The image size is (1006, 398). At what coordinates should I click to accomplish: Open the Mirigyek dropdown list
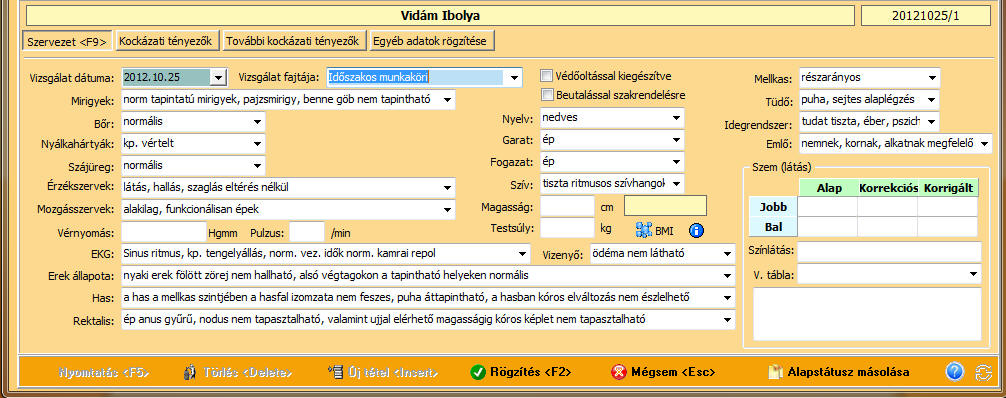click(447, 100)
